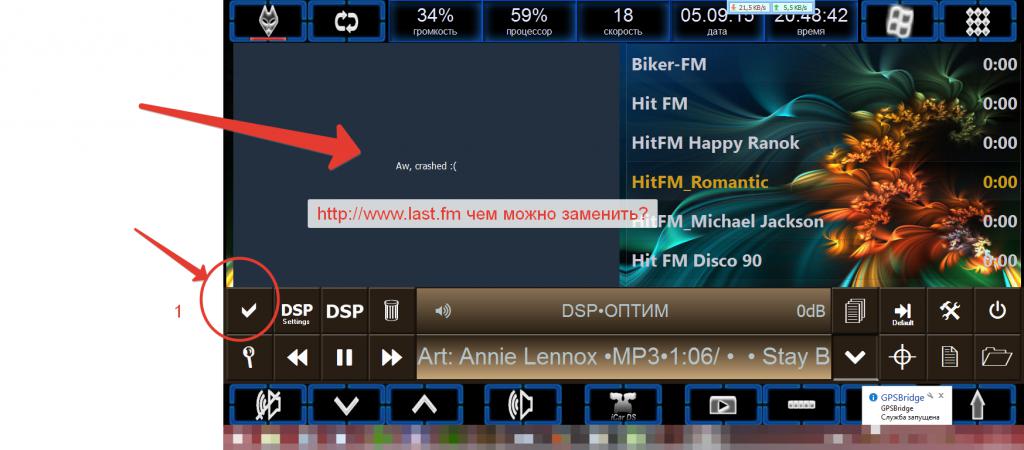Pause the current track
This screenshot has height=450, width=1024.
pos(345,357)
